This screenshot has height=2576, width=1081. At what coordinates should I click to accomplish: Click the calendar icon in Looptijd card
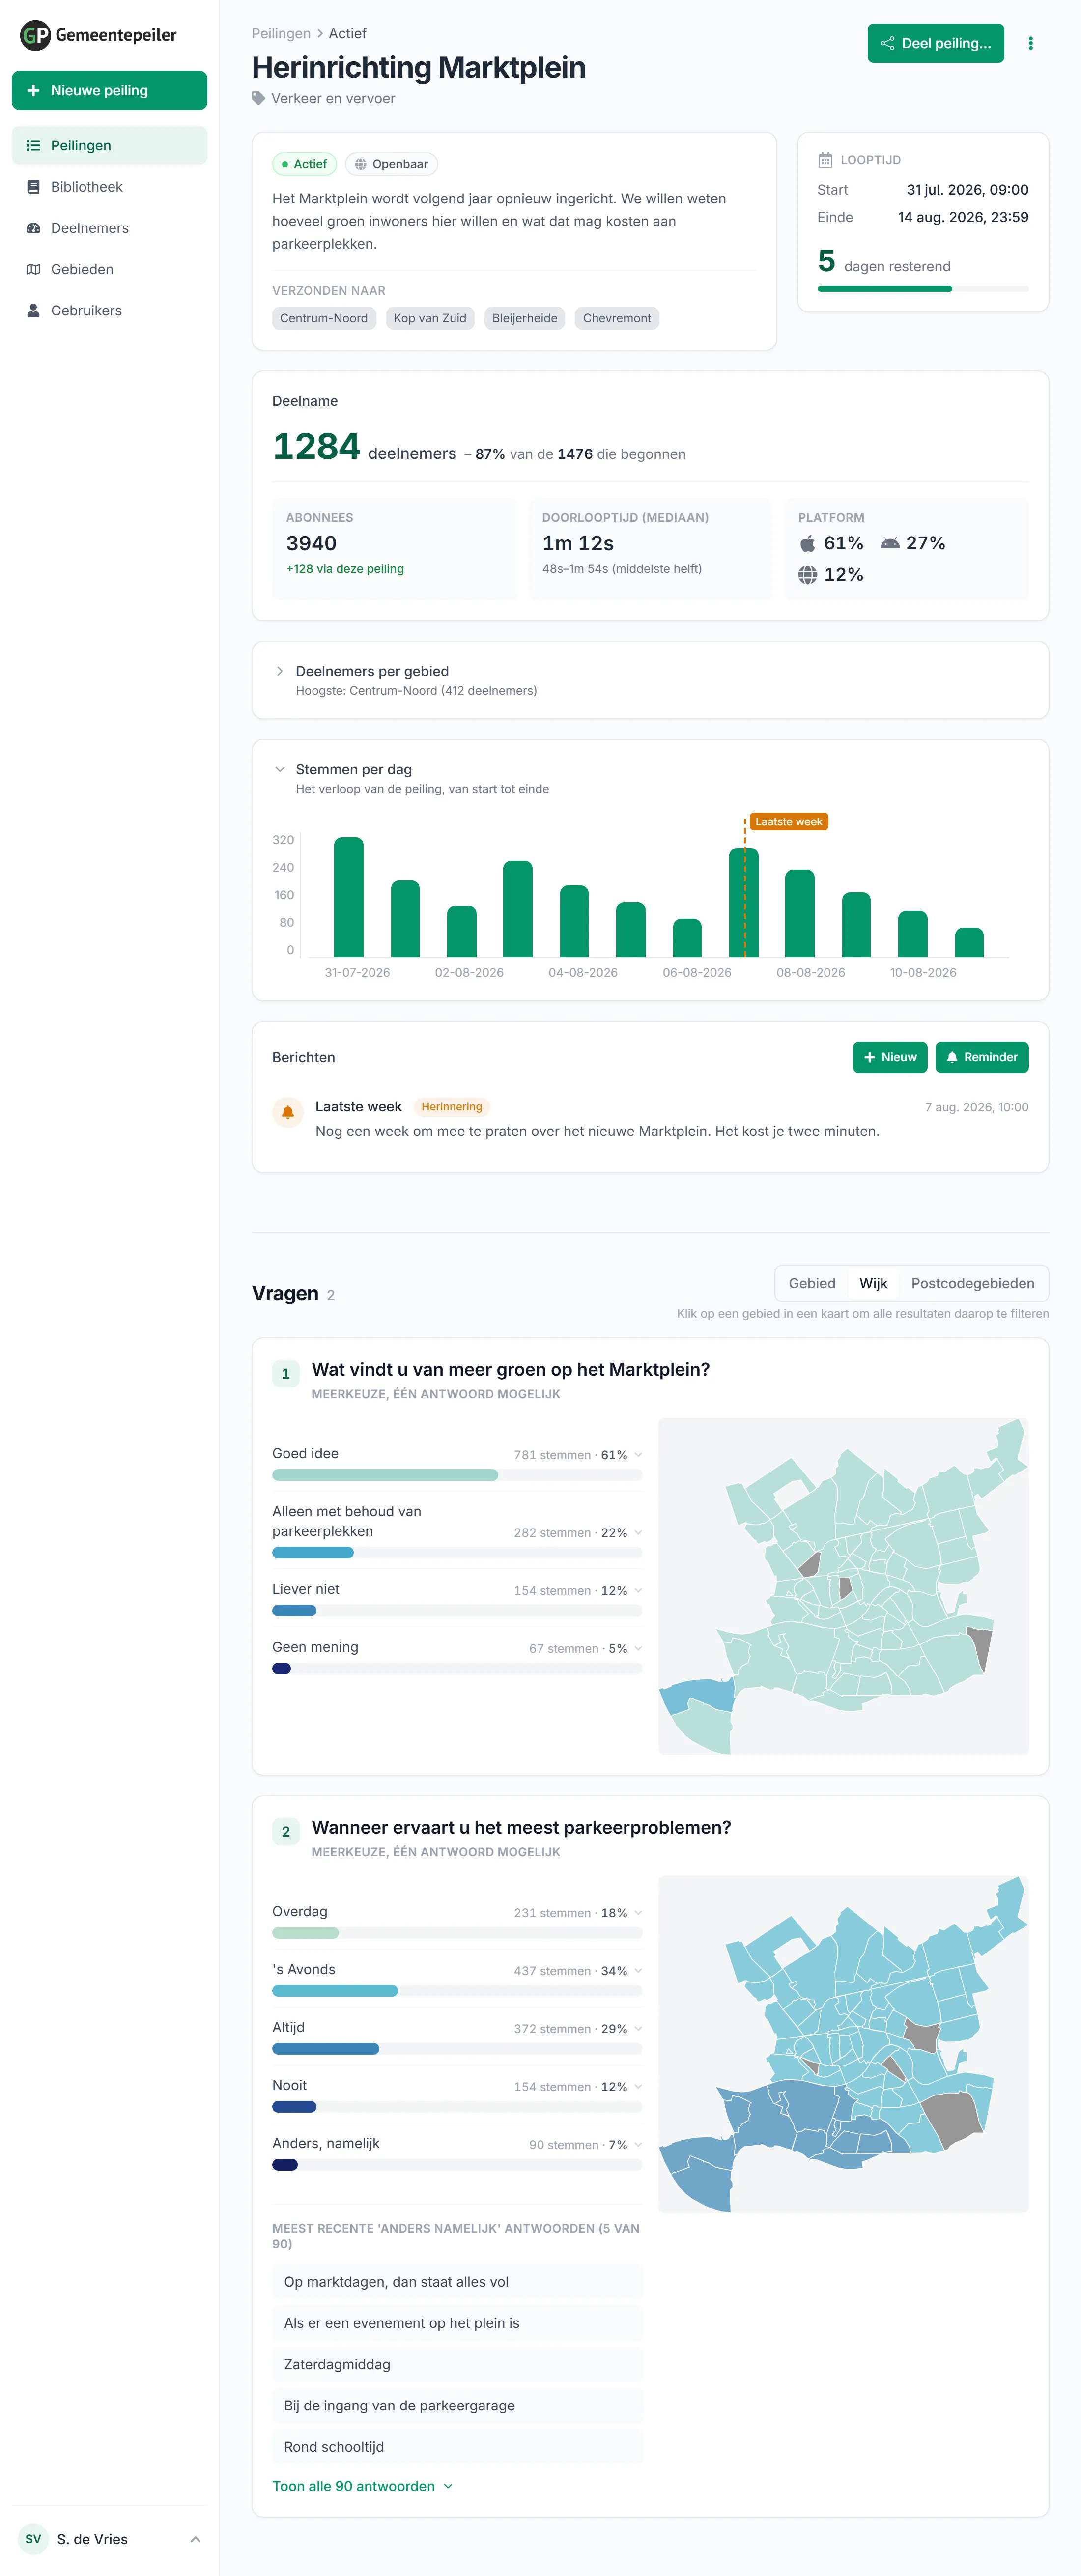(825, 160)
